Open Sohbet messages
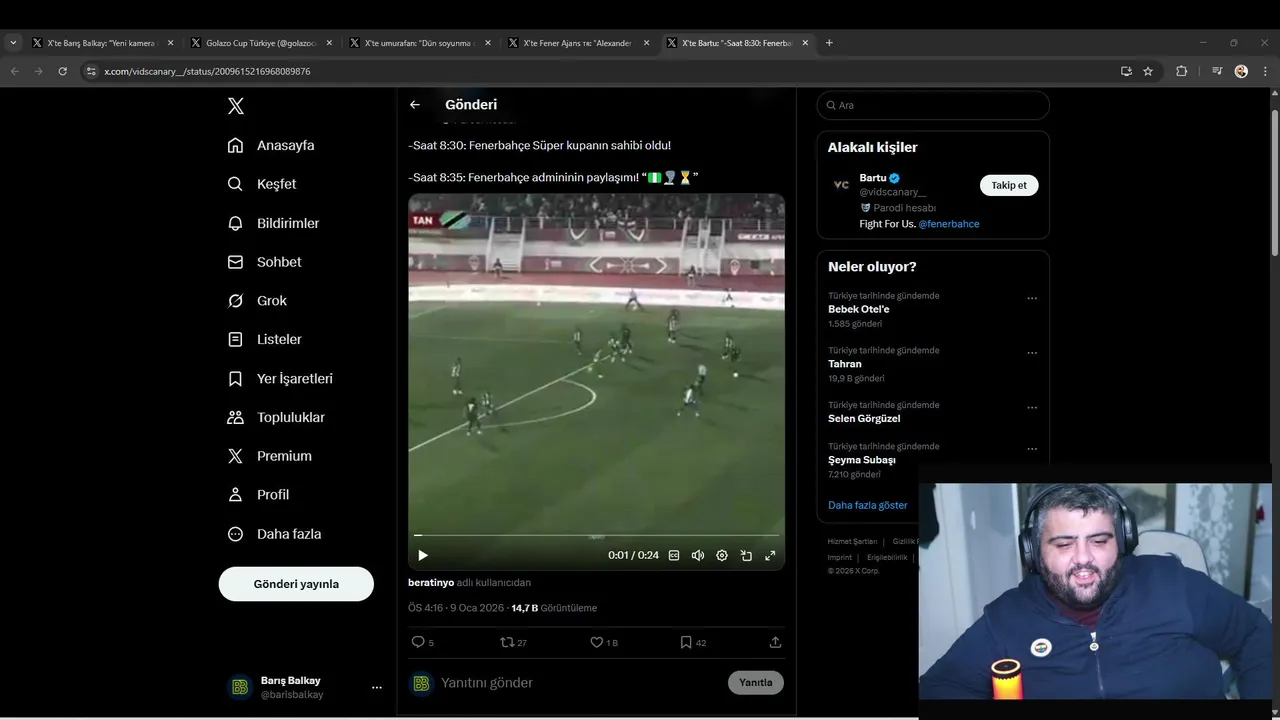This screenshot has width=1280, height=720. click(x=264, y=262)
